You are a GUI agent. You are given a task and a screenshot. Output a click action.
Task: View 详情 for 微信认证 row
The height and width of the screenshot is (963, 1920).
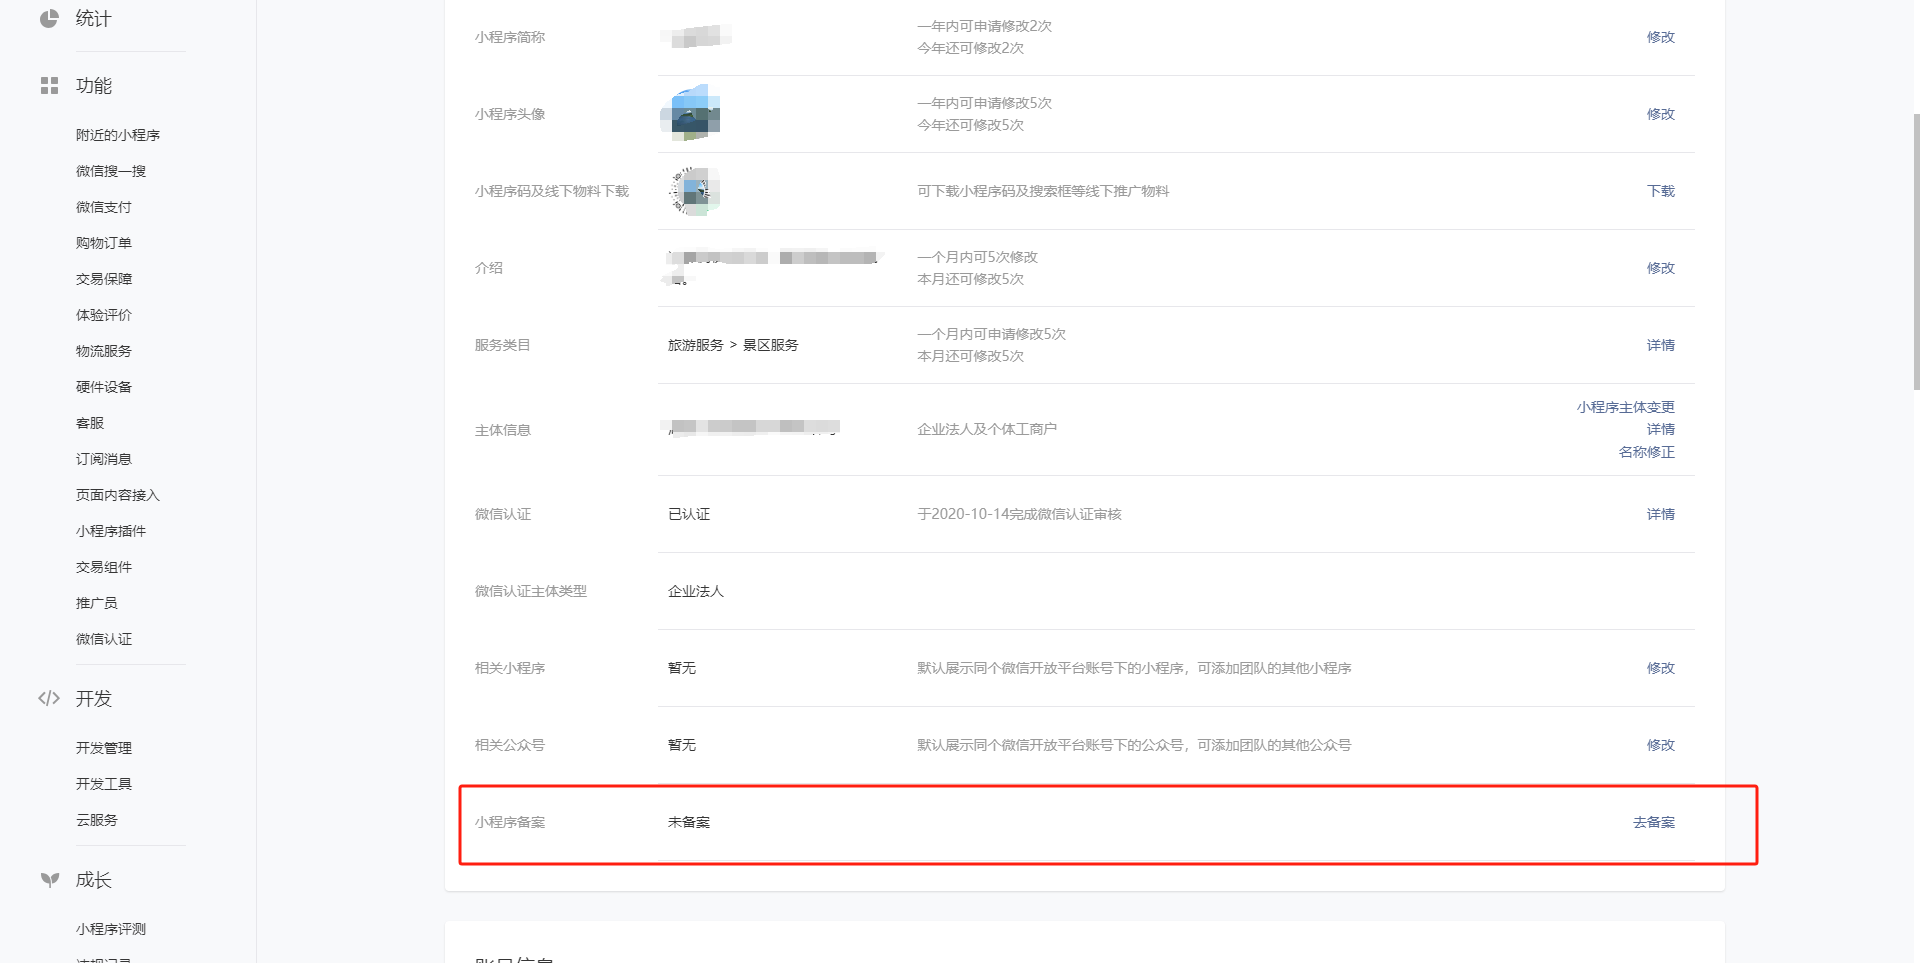[1660, 514]
